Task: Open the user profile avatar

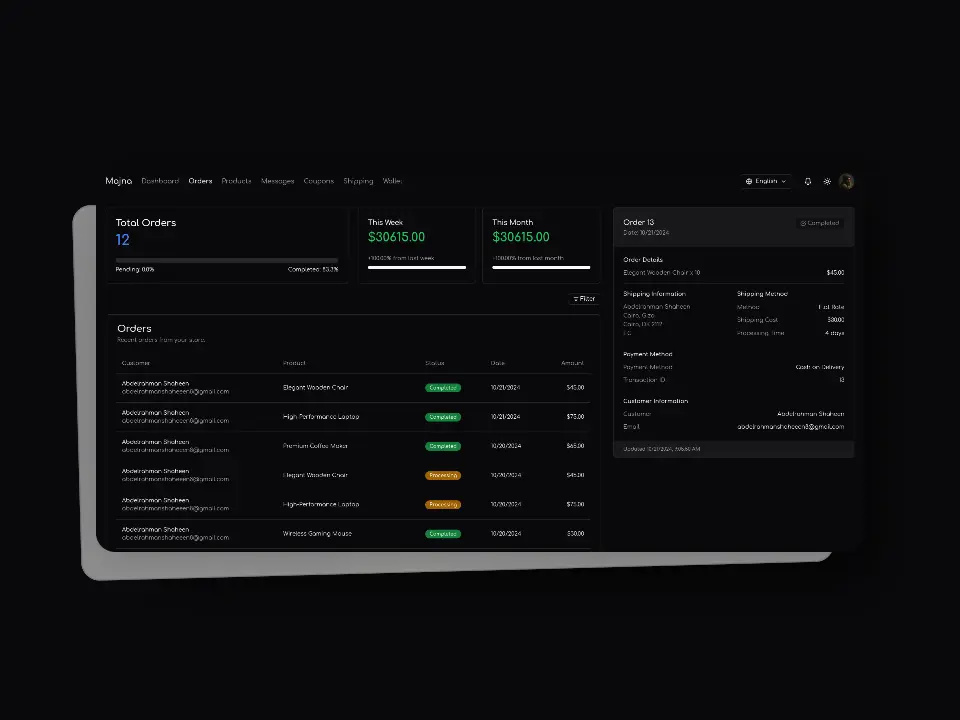Action: pos(846,181)
